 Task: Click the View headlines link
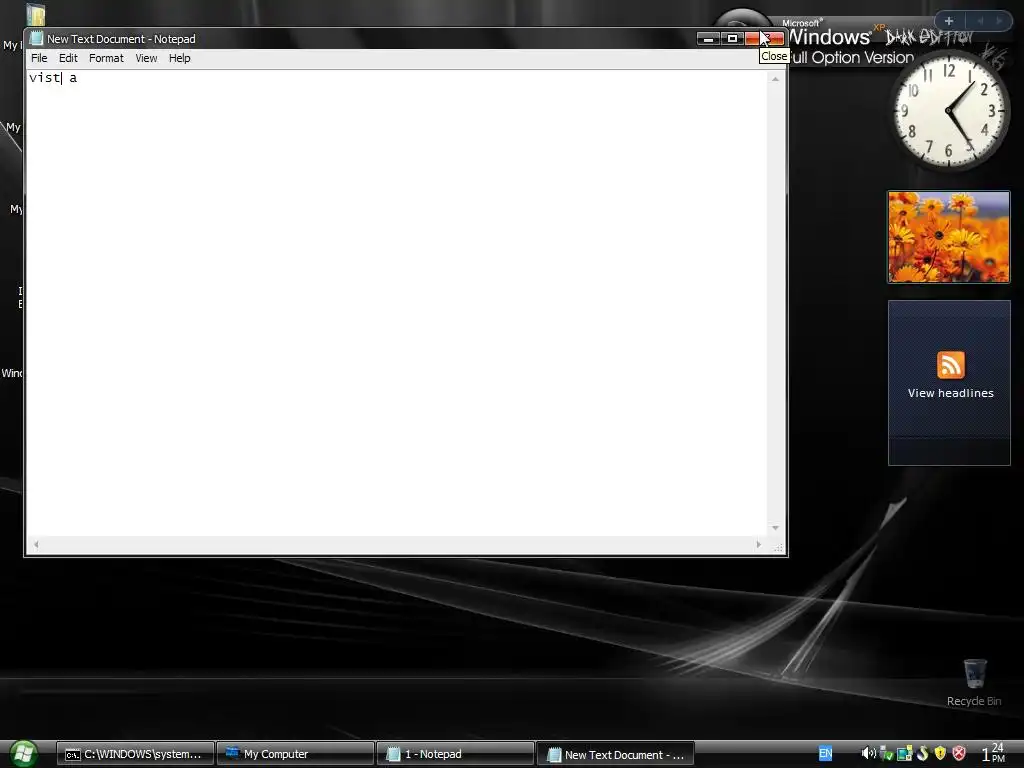point(950,393)
